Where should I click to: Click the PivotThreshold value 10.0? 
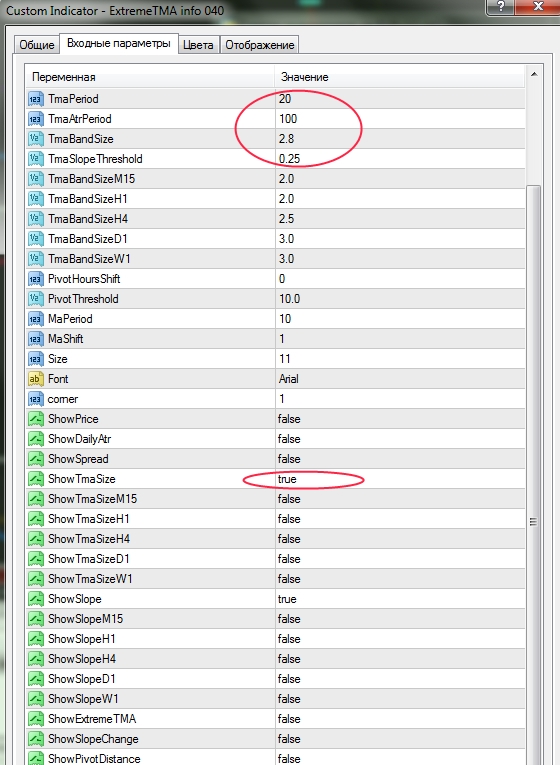point(289,299)
